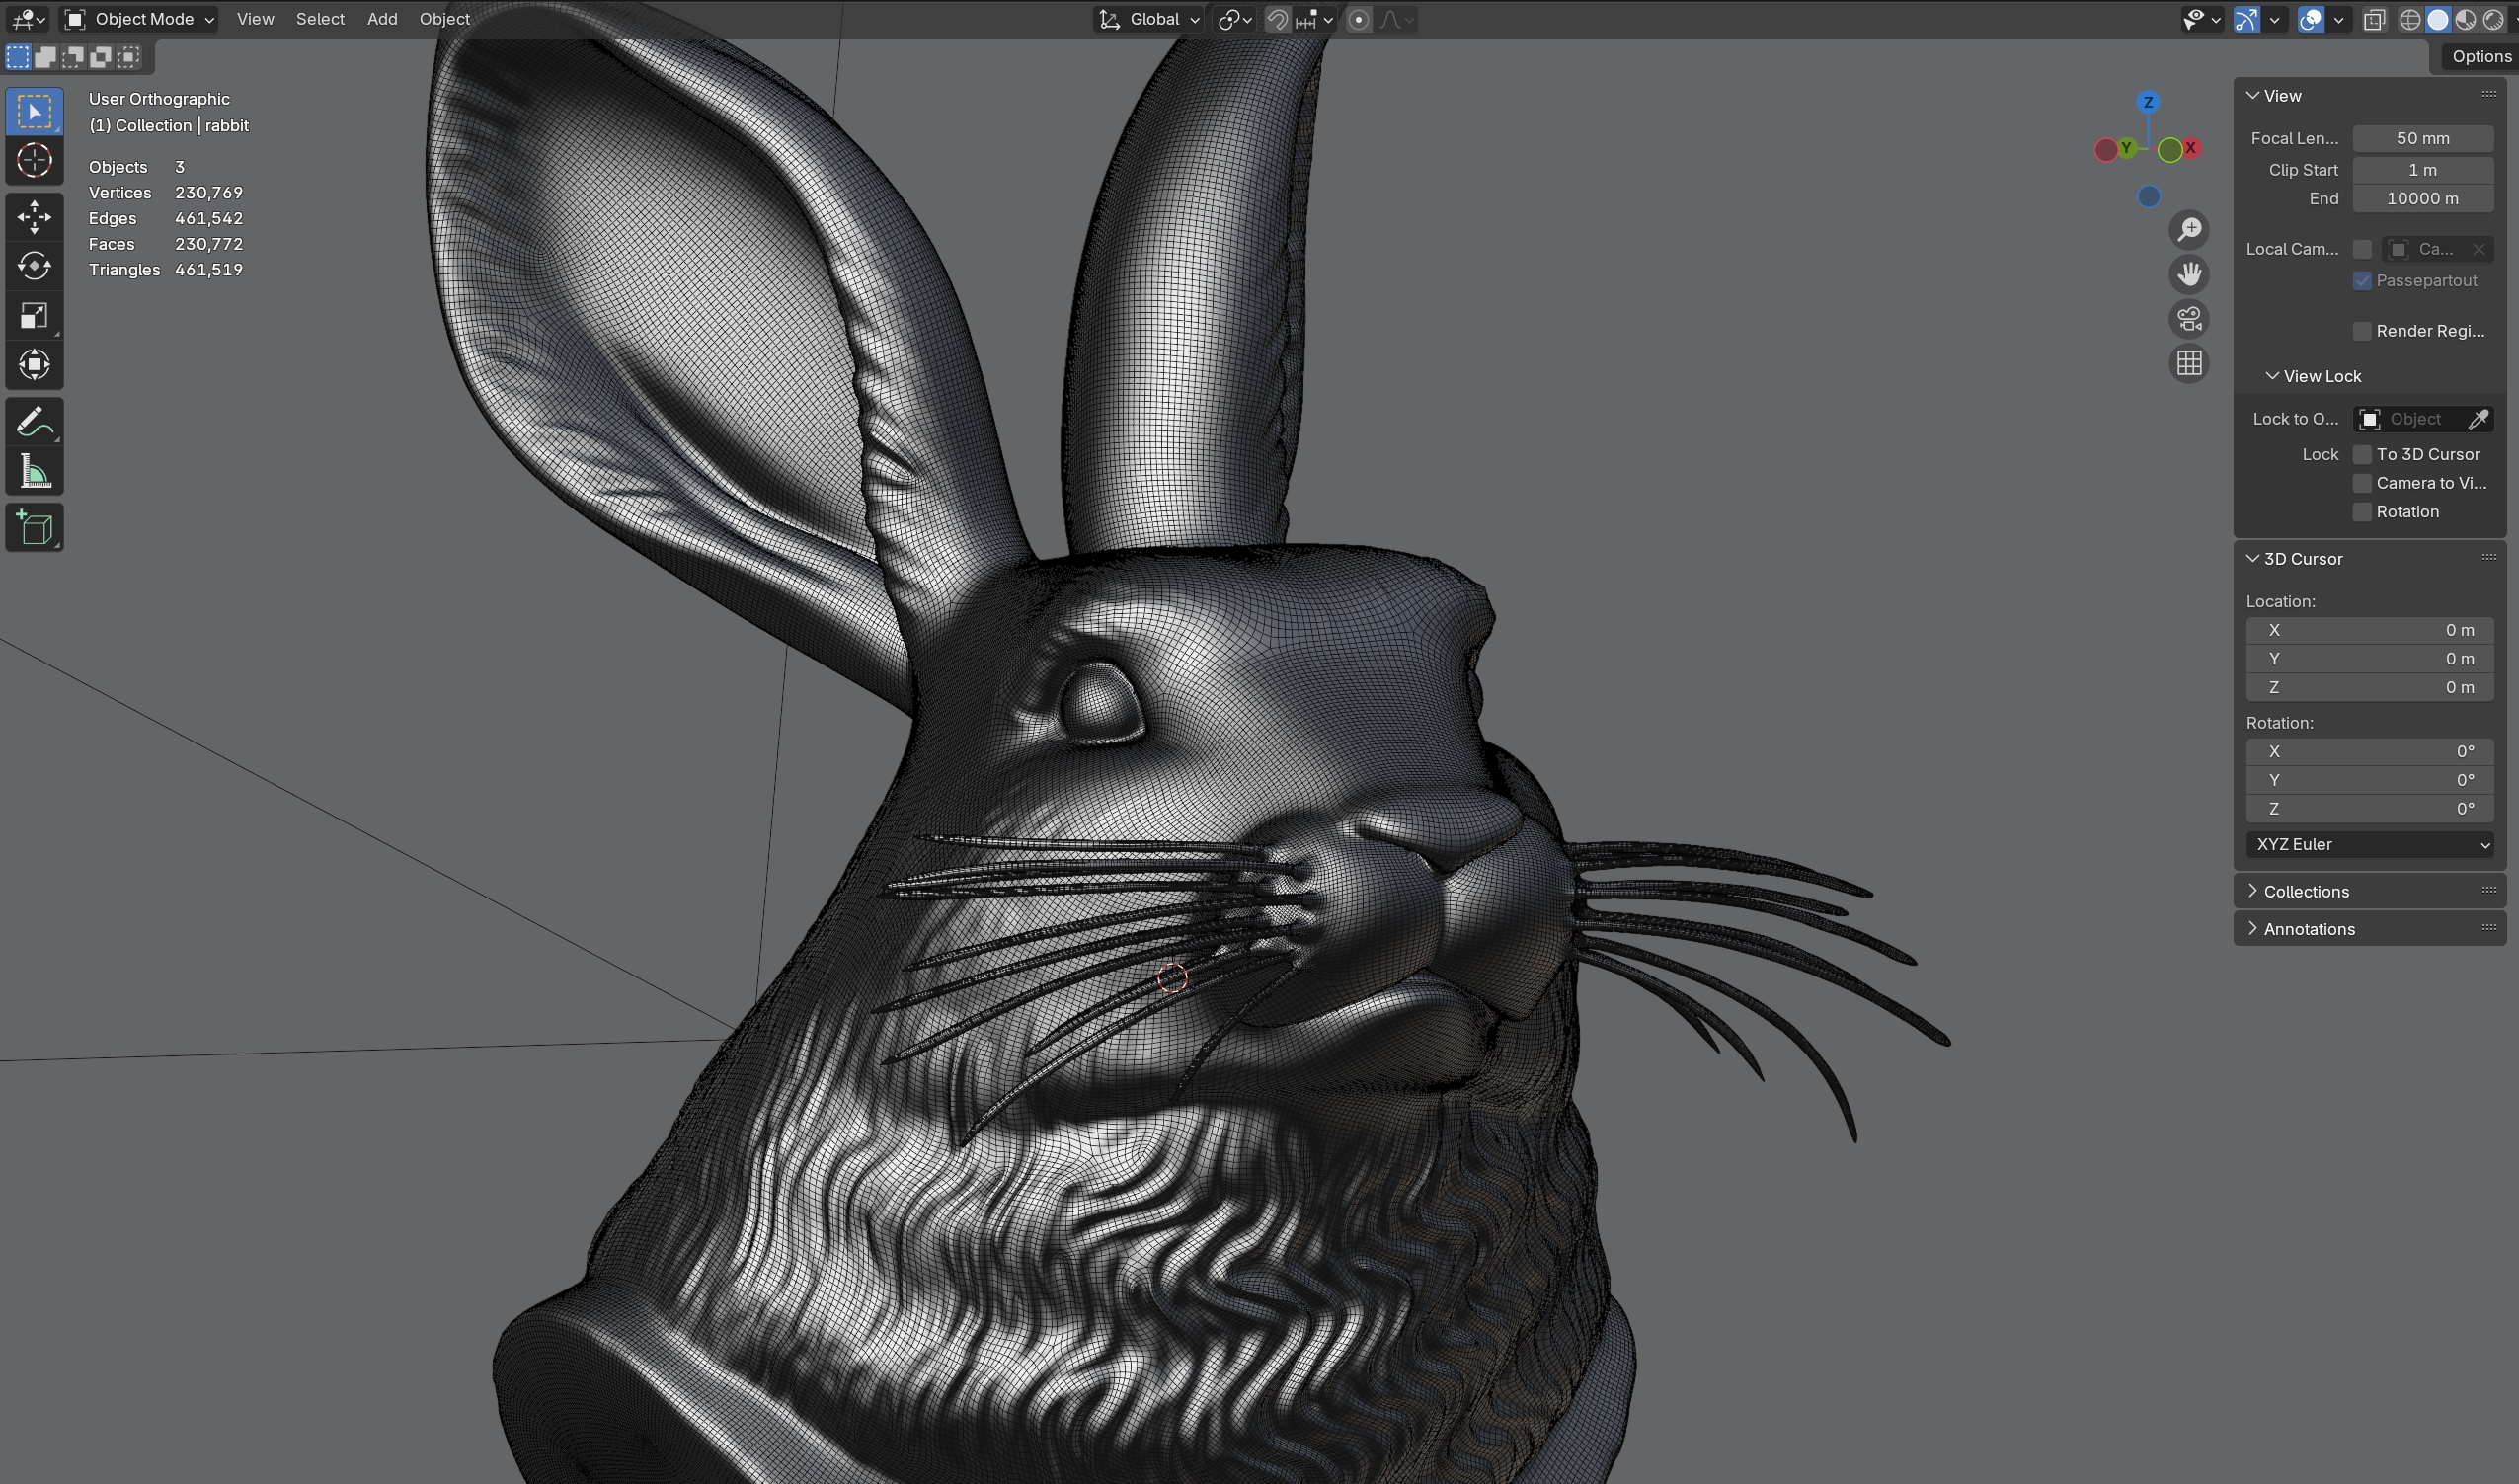
Task: Activate the Annotate pencil tool
Action: tap(34, 422)
